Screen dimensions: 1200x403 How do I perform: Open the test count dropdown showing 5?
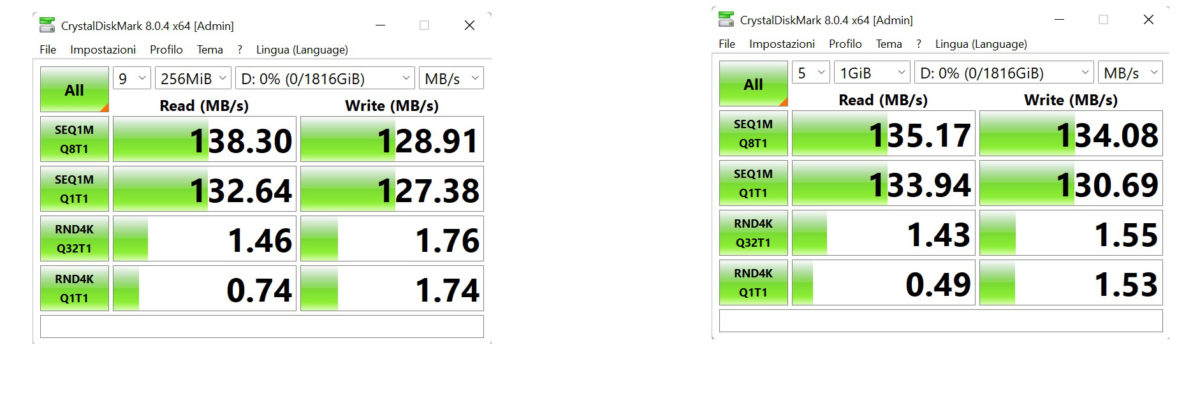coord(811,73)
